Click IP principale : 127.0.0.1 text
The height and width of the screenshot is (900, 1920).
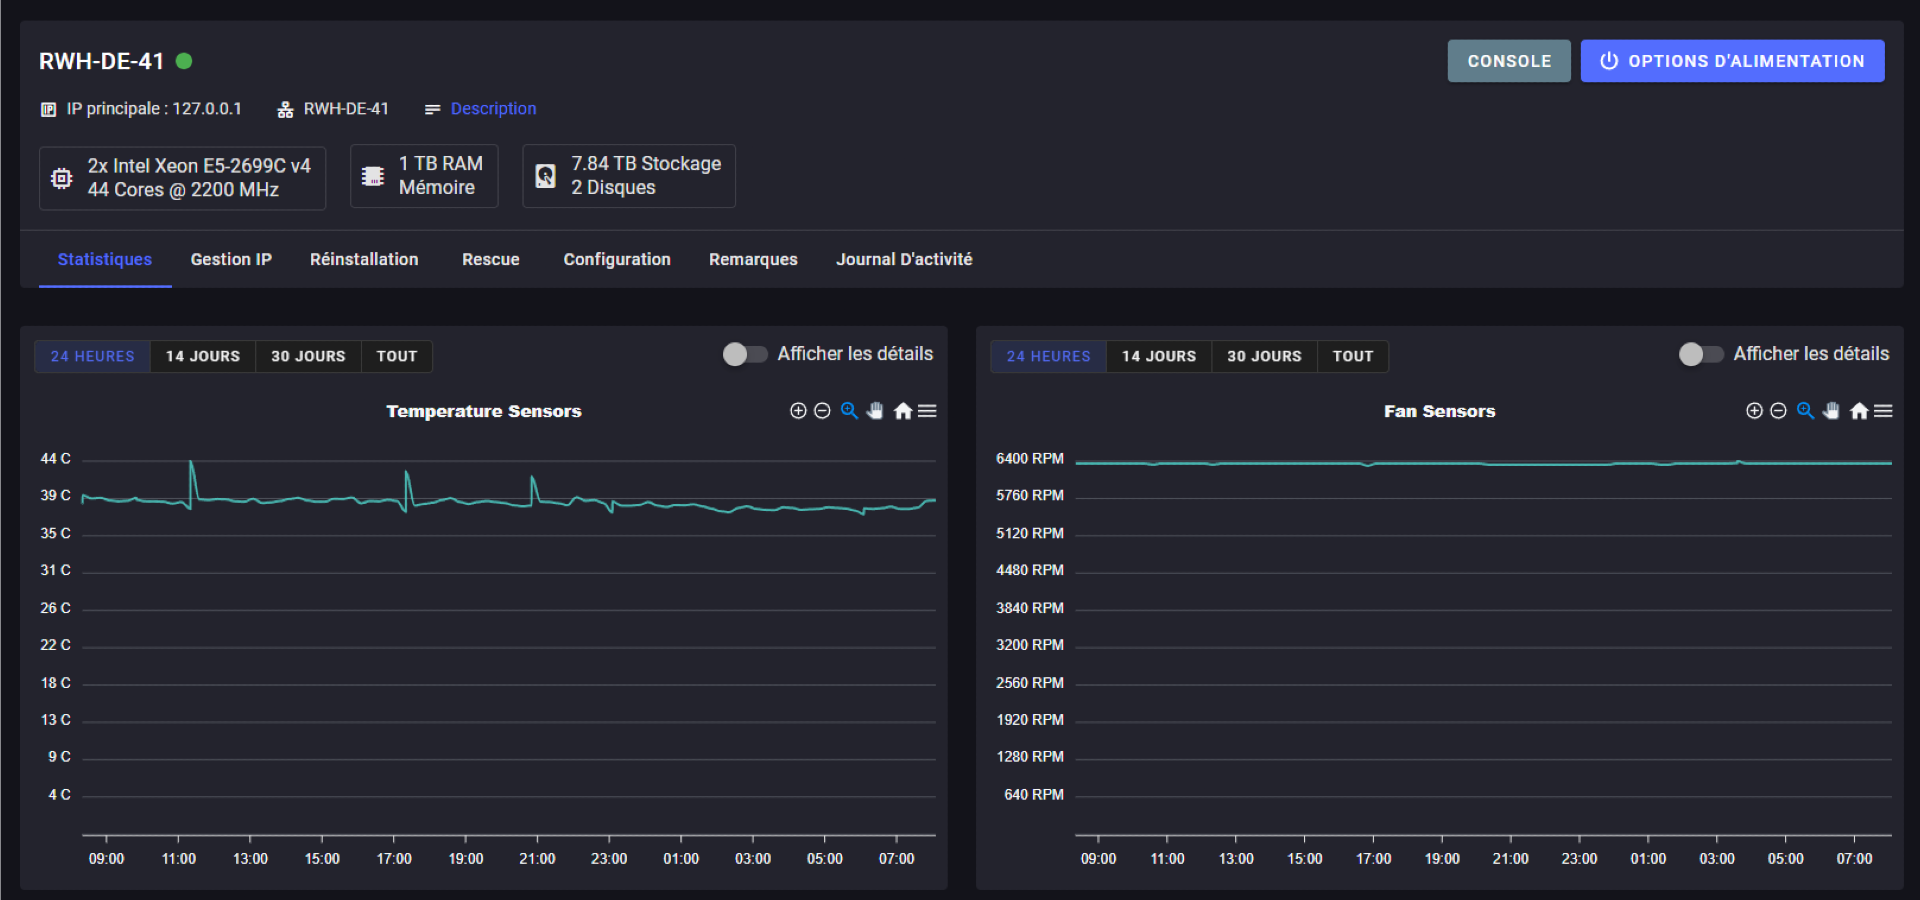click(x=154, y=109)
